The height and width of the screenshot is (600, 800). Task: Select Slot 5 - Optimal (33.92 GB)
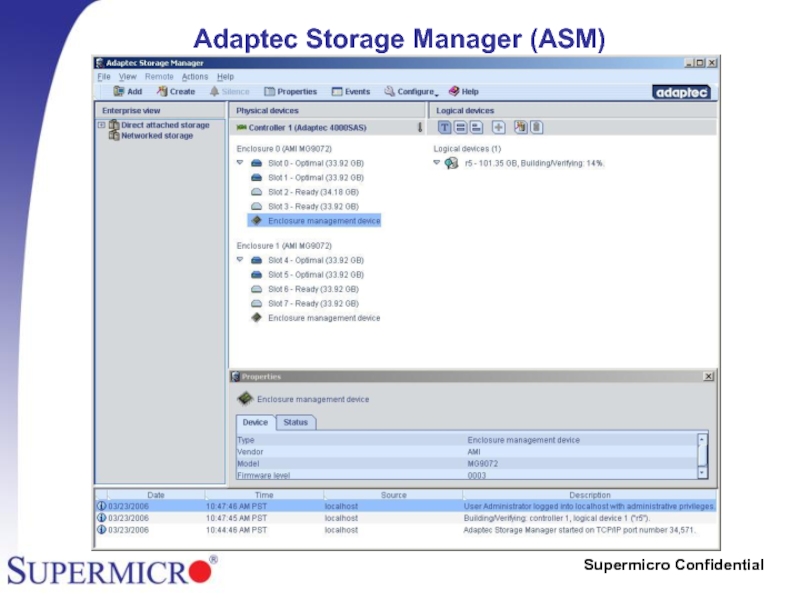(316, 274)
